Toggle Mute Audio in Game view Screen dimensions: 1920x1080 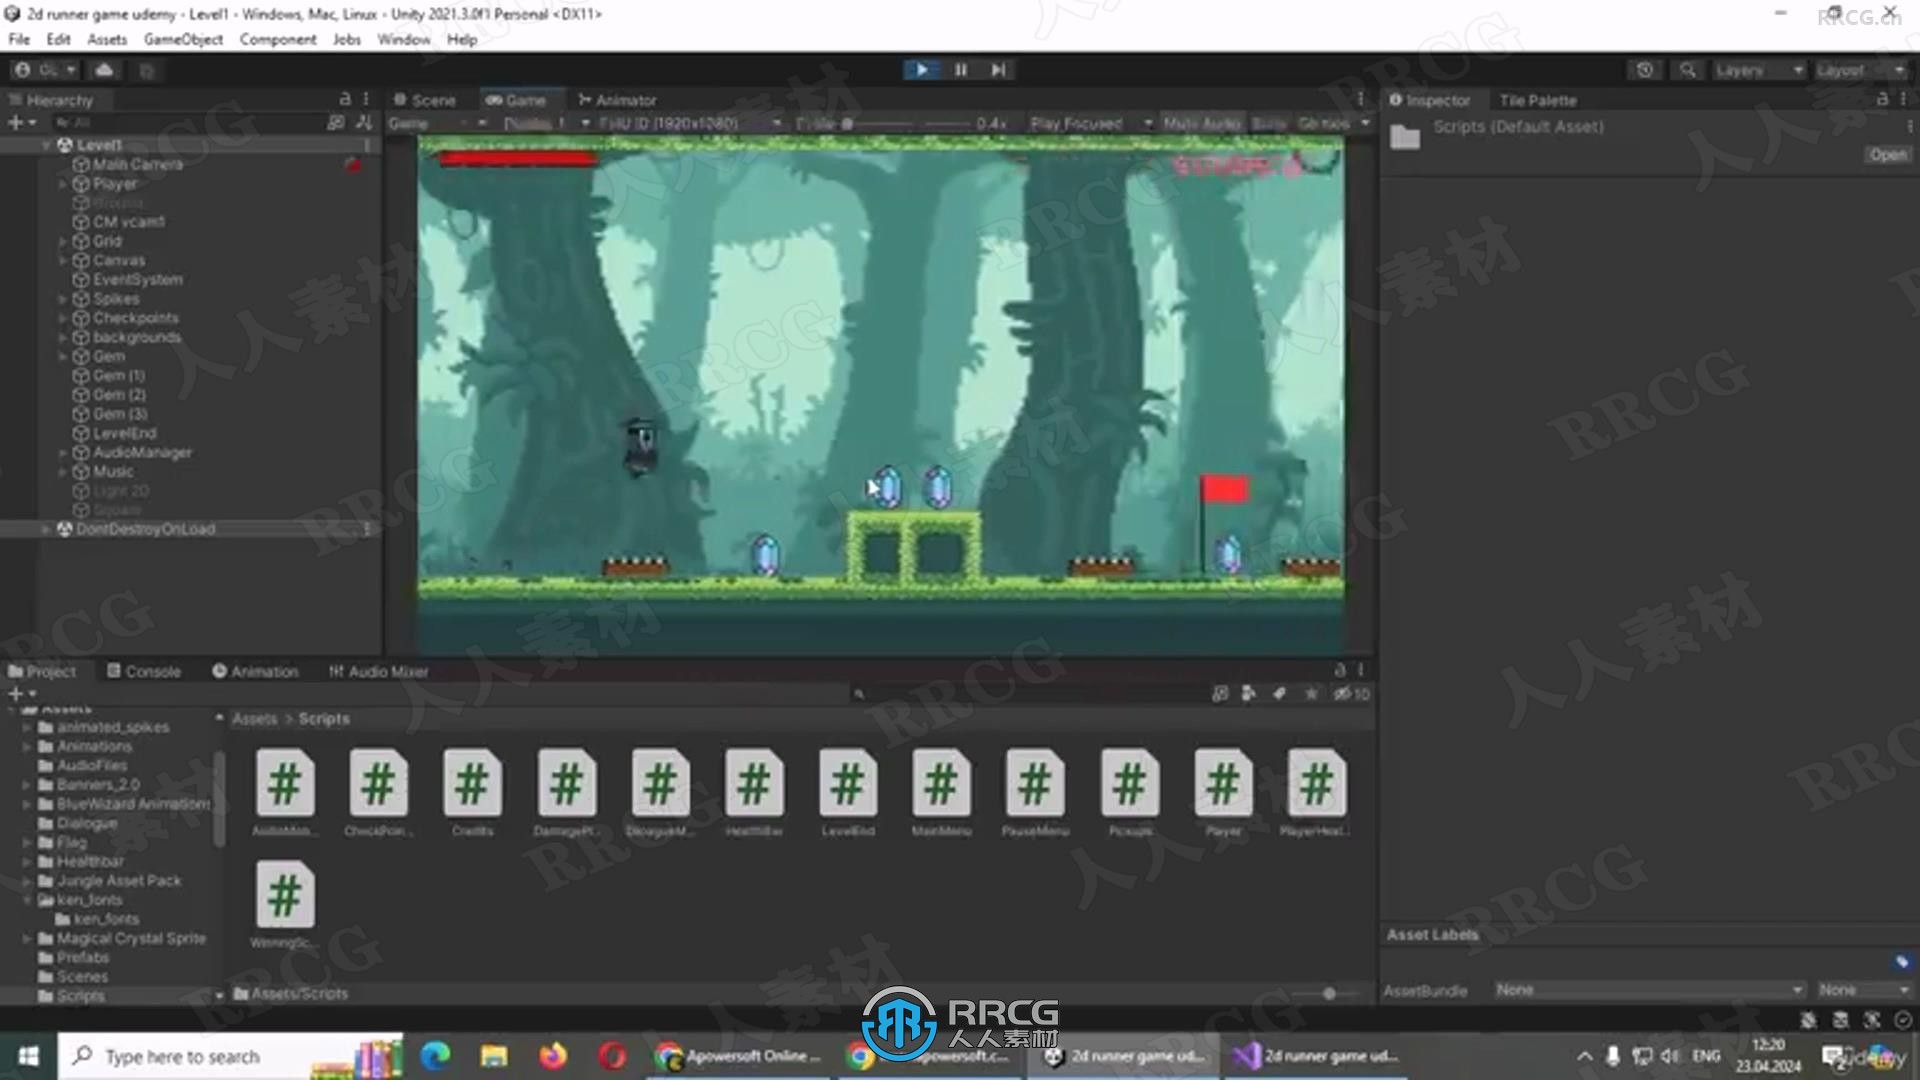(x=1202, y=123)
